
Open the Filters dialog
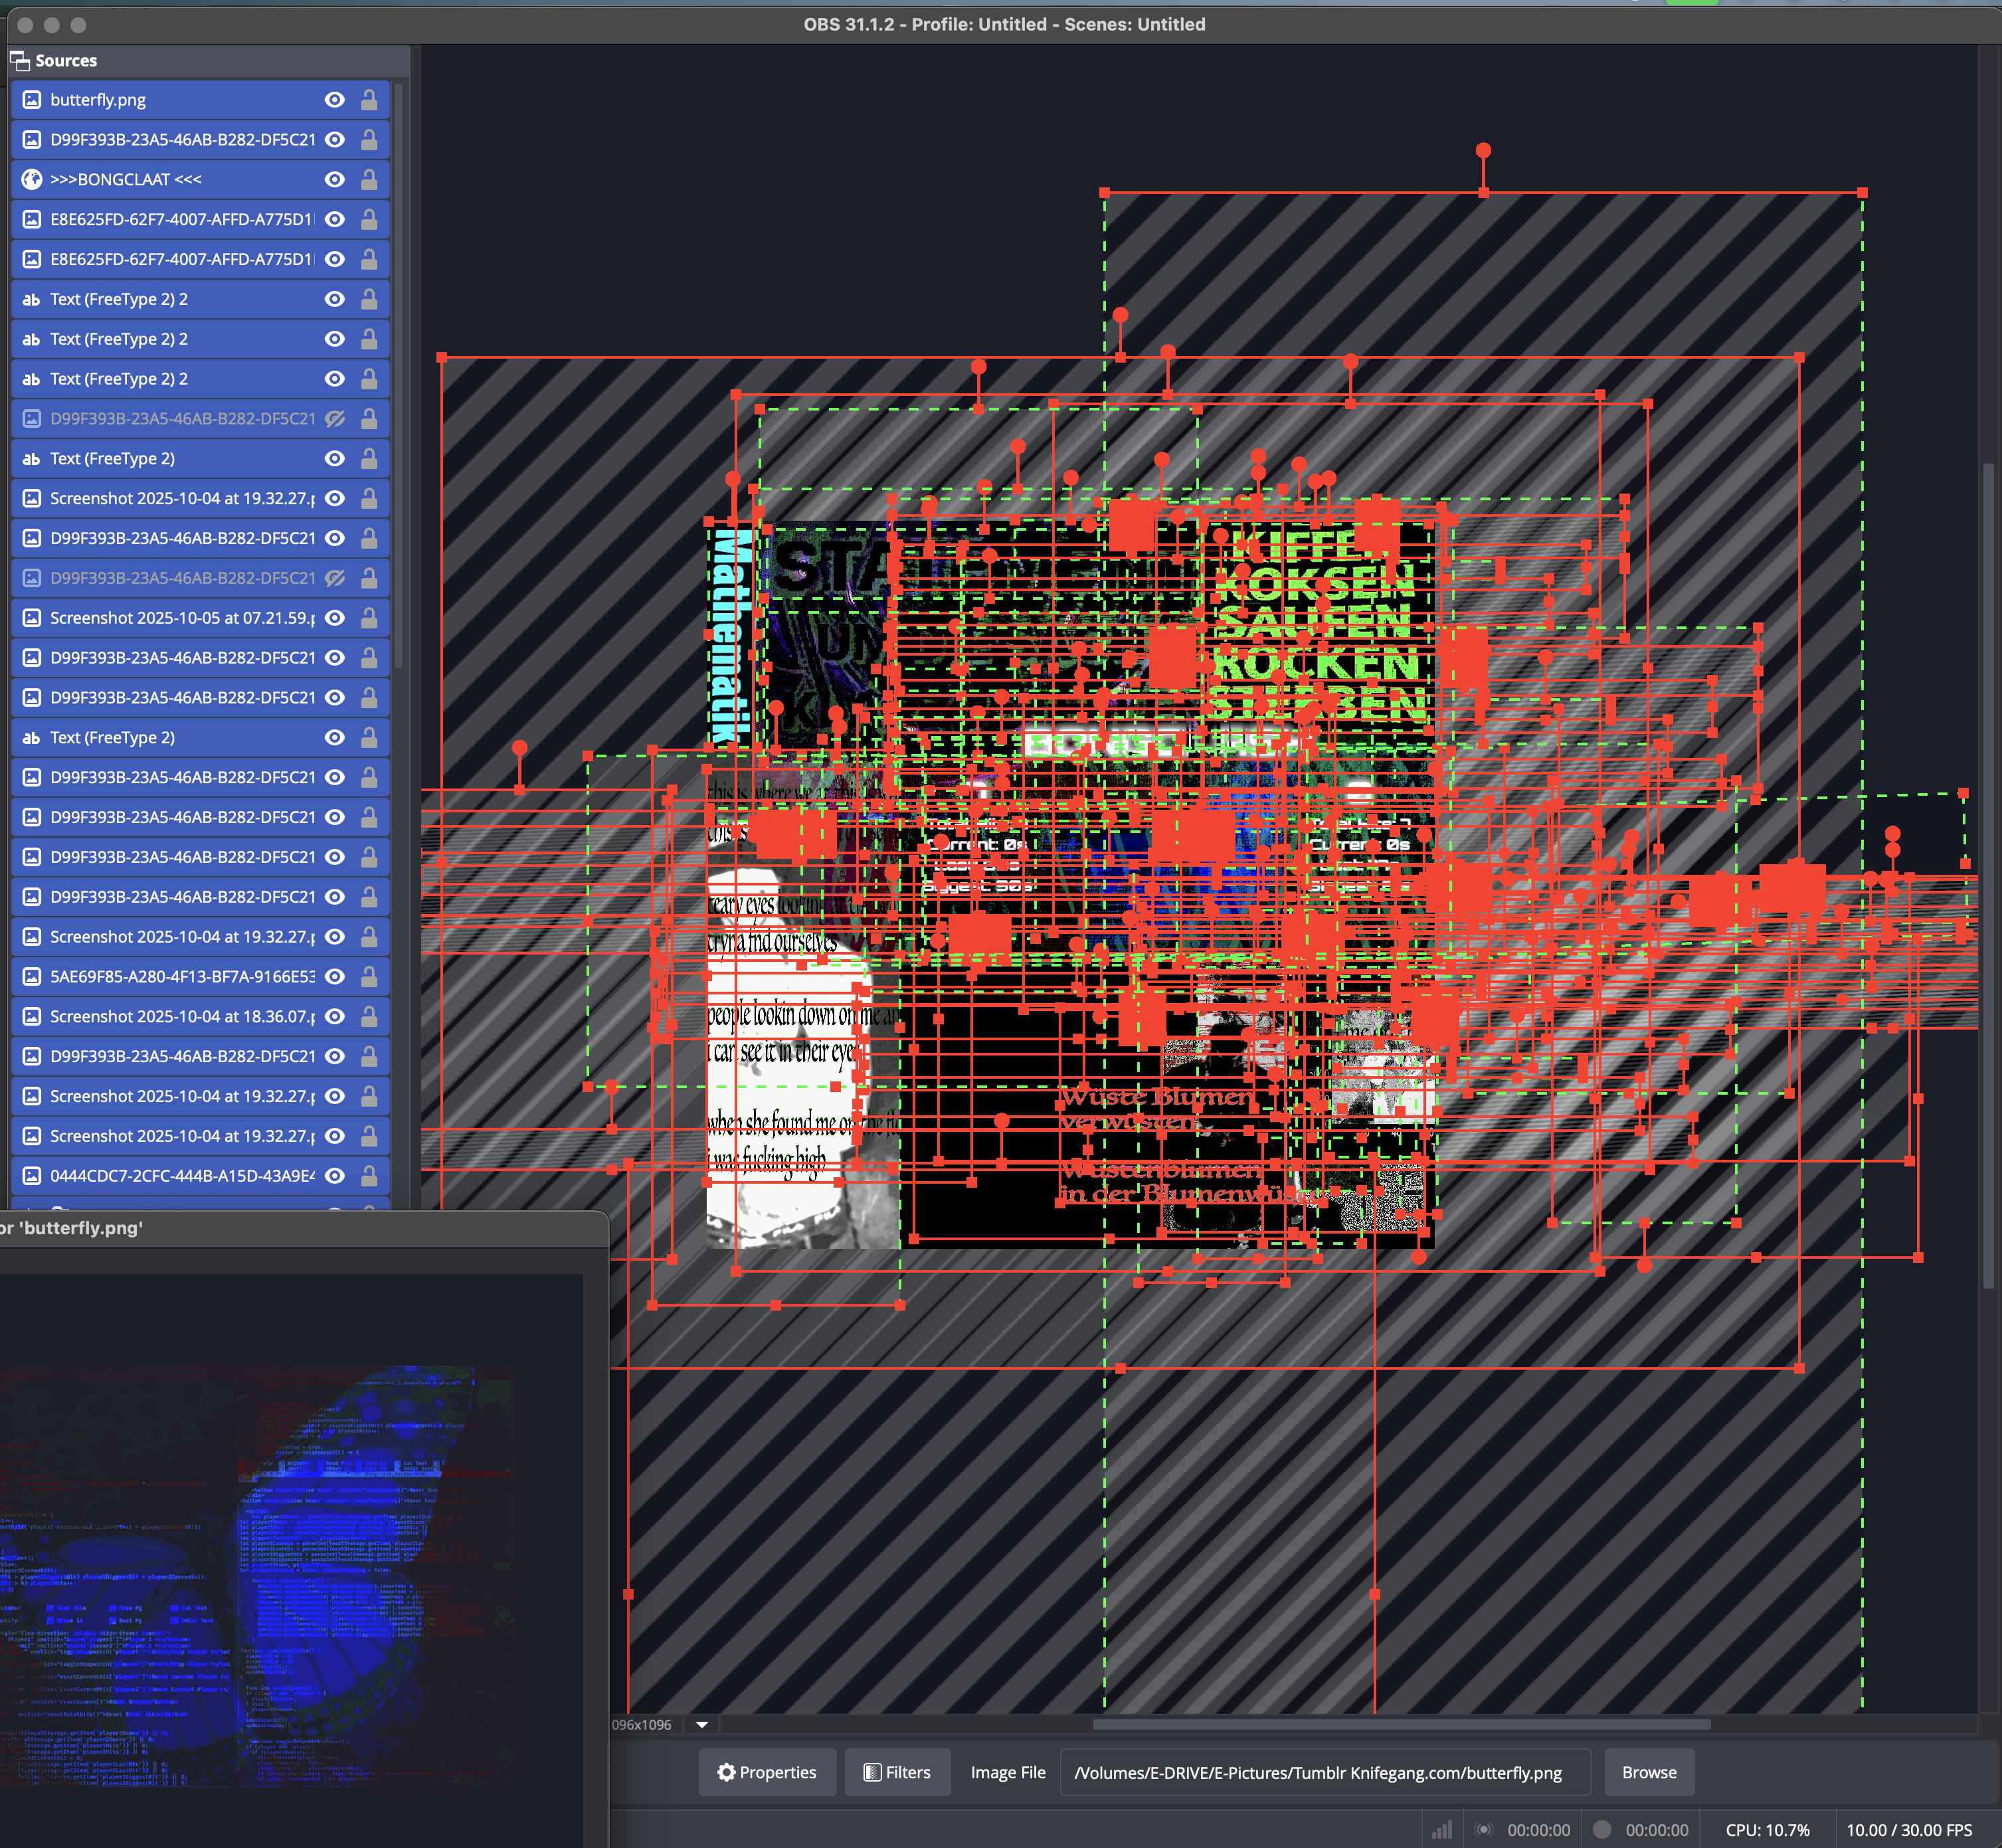897,1773
